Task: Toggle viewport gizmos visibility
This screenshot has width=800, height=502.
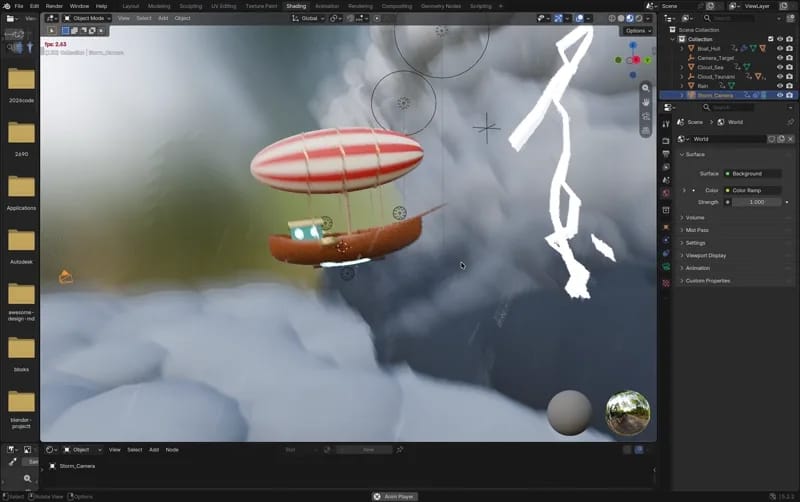Action: click(558, 18)
